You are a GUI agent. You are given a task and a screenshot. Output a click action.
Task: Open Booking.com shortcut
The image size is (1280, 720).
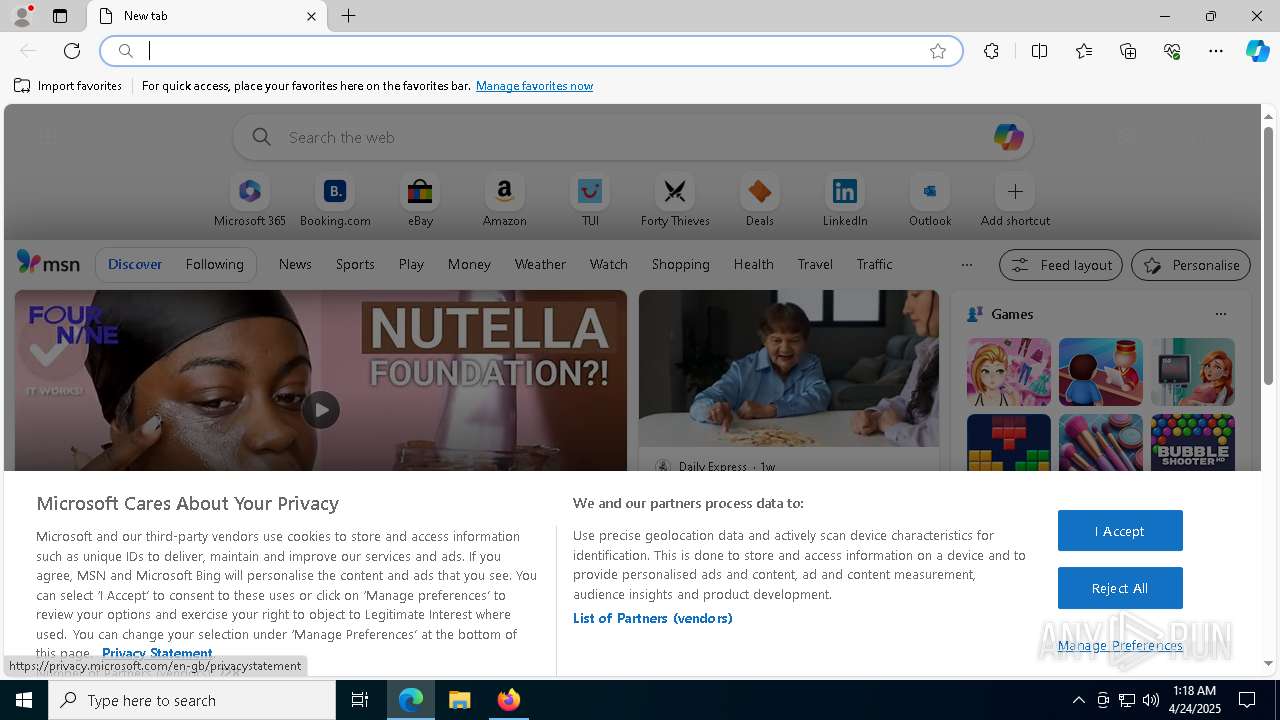pos(335,201)
